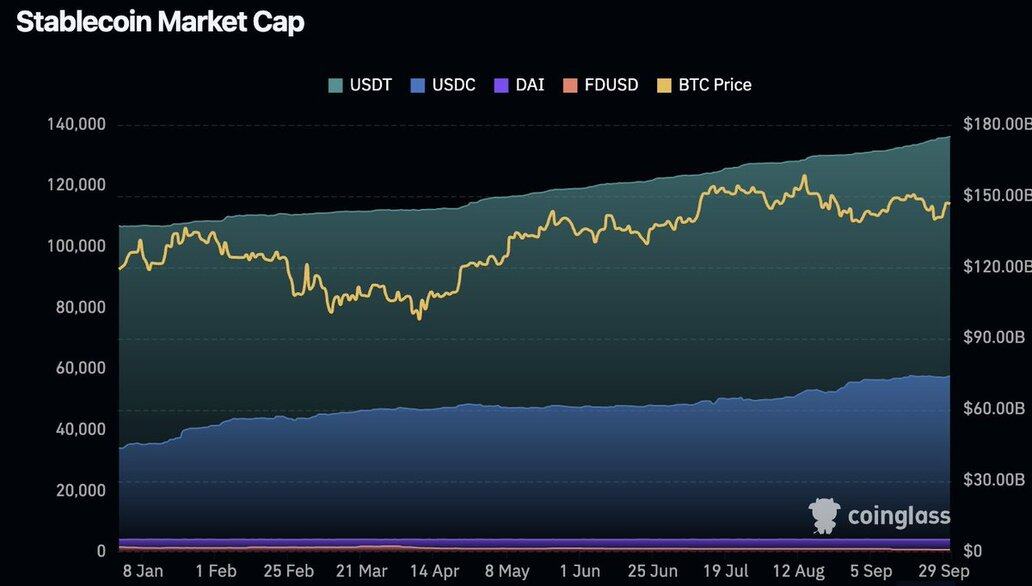
Task: Click the Stablecoin Market Cap title
Action: coord(160,24)
